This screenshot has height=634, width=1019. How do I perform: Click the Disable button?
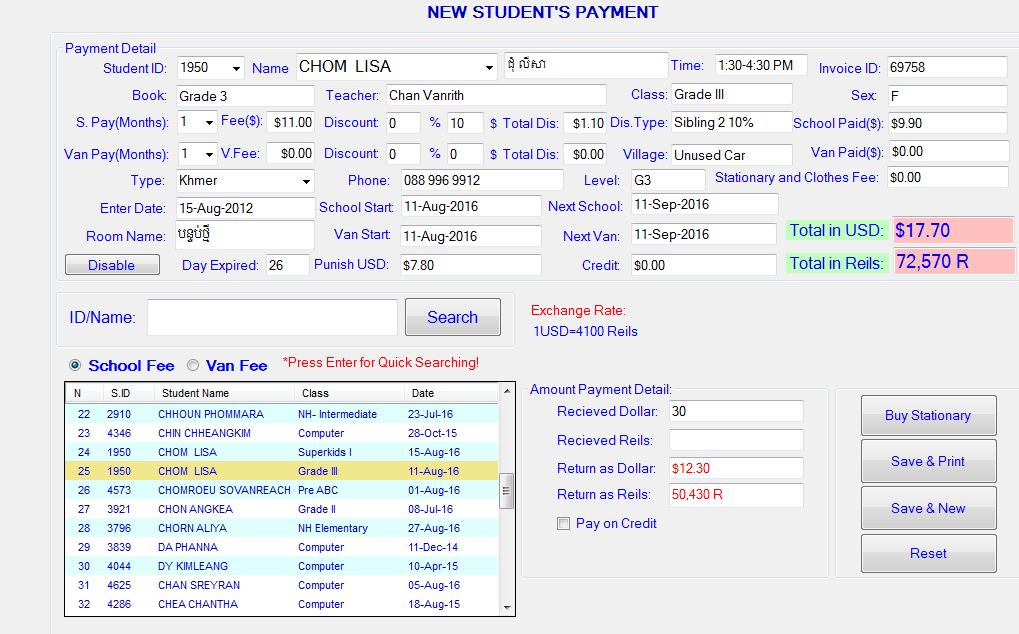click(111, 265)
